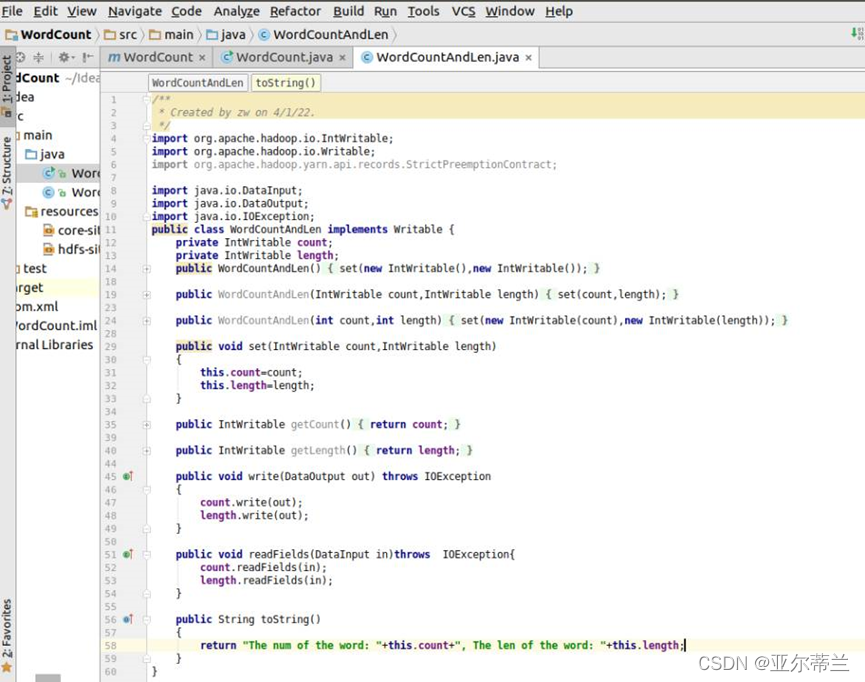Click the Favorites star icon on left strip
This screenshot has width=865, height=682.
pyautogui.click(x=7, y=668)
